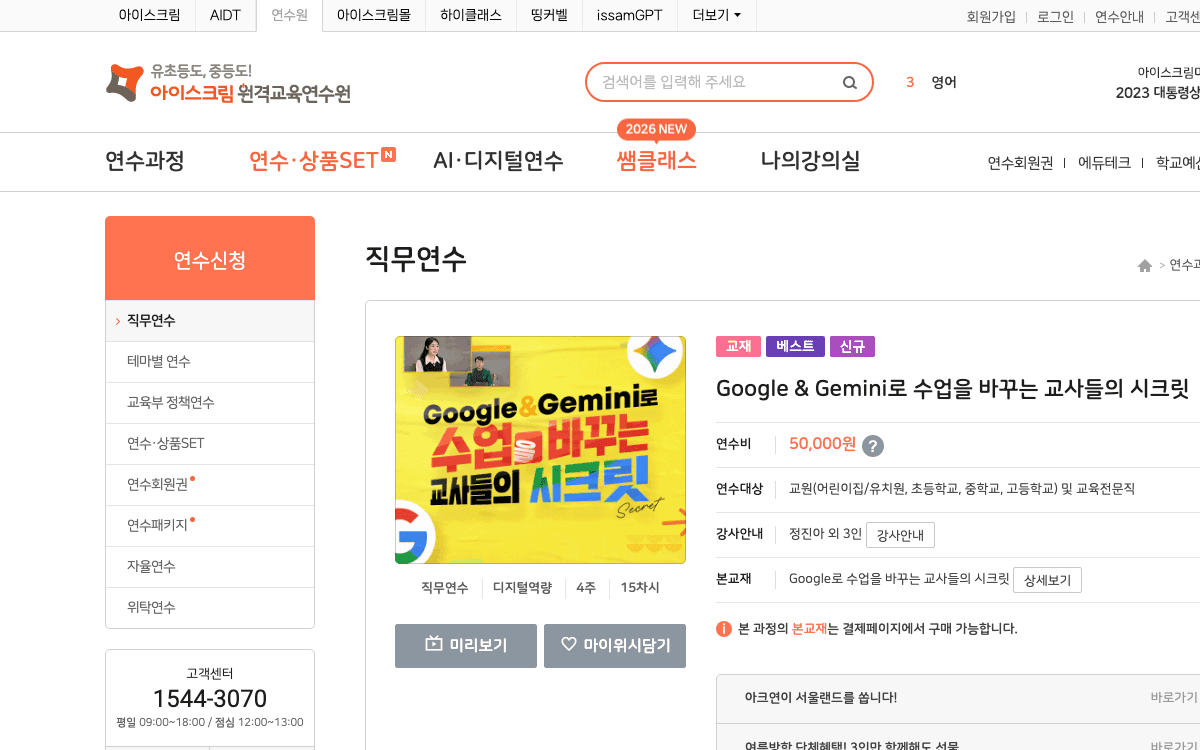Open the AI·디지털연수 main menu
The image size is (1200, 750).
pyautogui.click(x=498, y=160)
